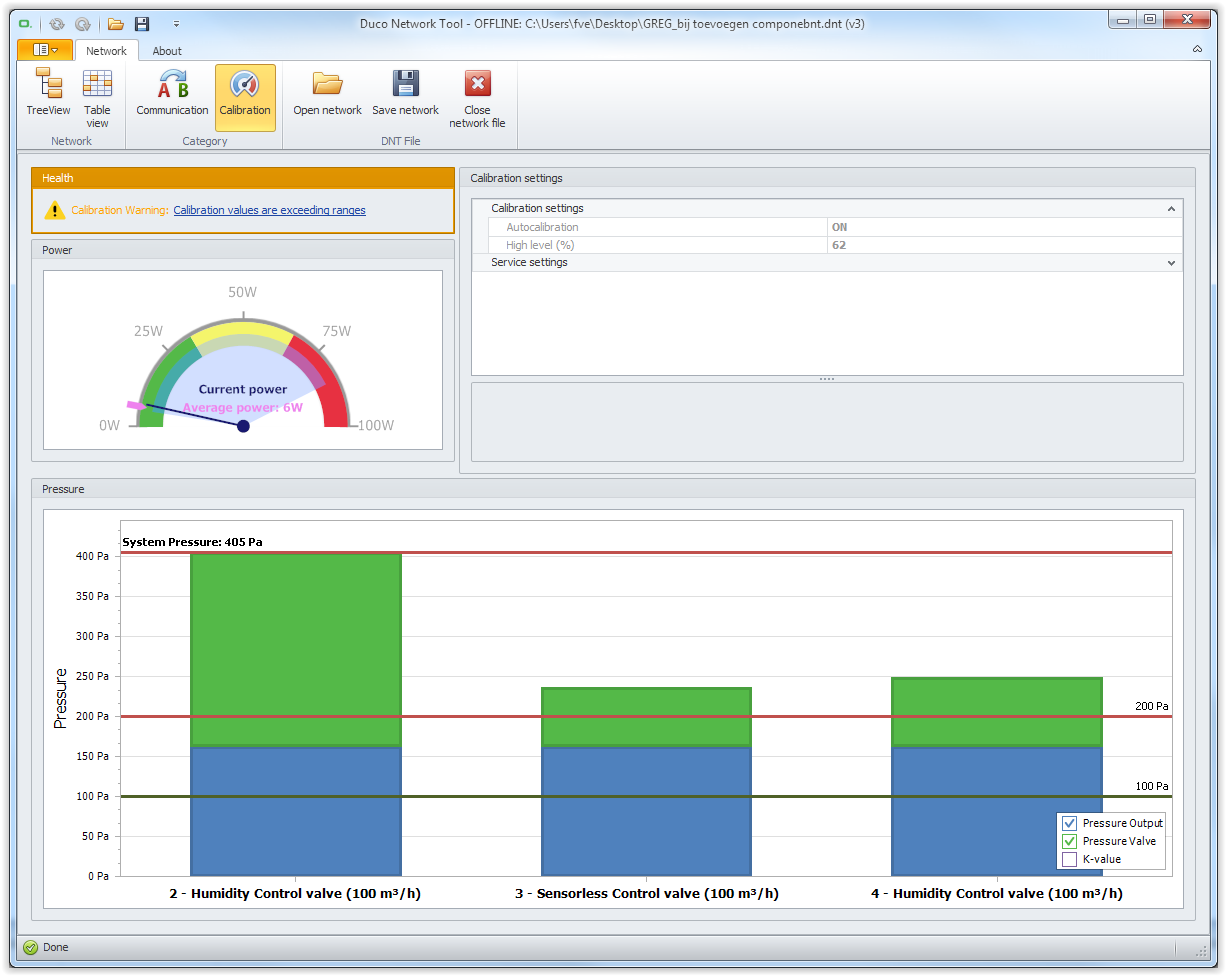Click the Open network folder icon

[327, 82]
